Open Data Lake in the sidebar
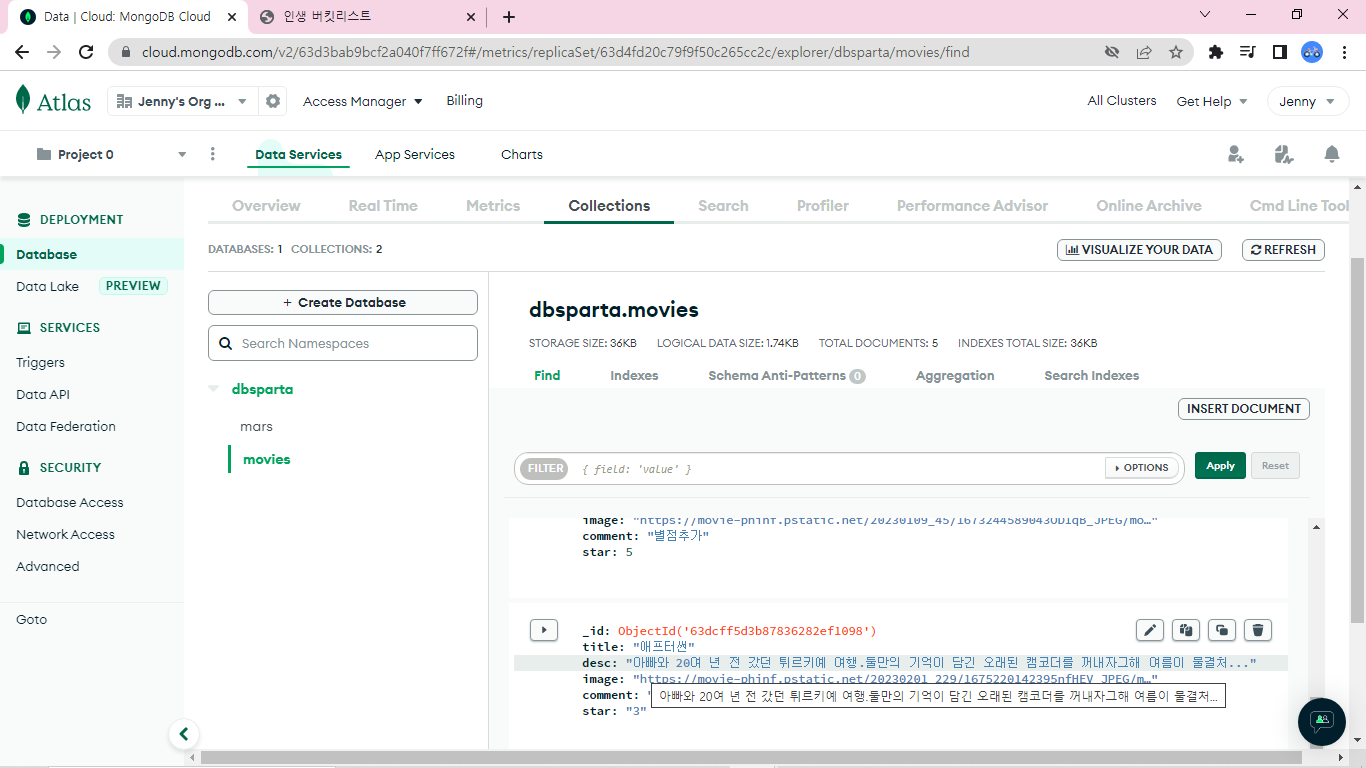1366x768 pixels. pyautogui.click(x=47, y=287)
